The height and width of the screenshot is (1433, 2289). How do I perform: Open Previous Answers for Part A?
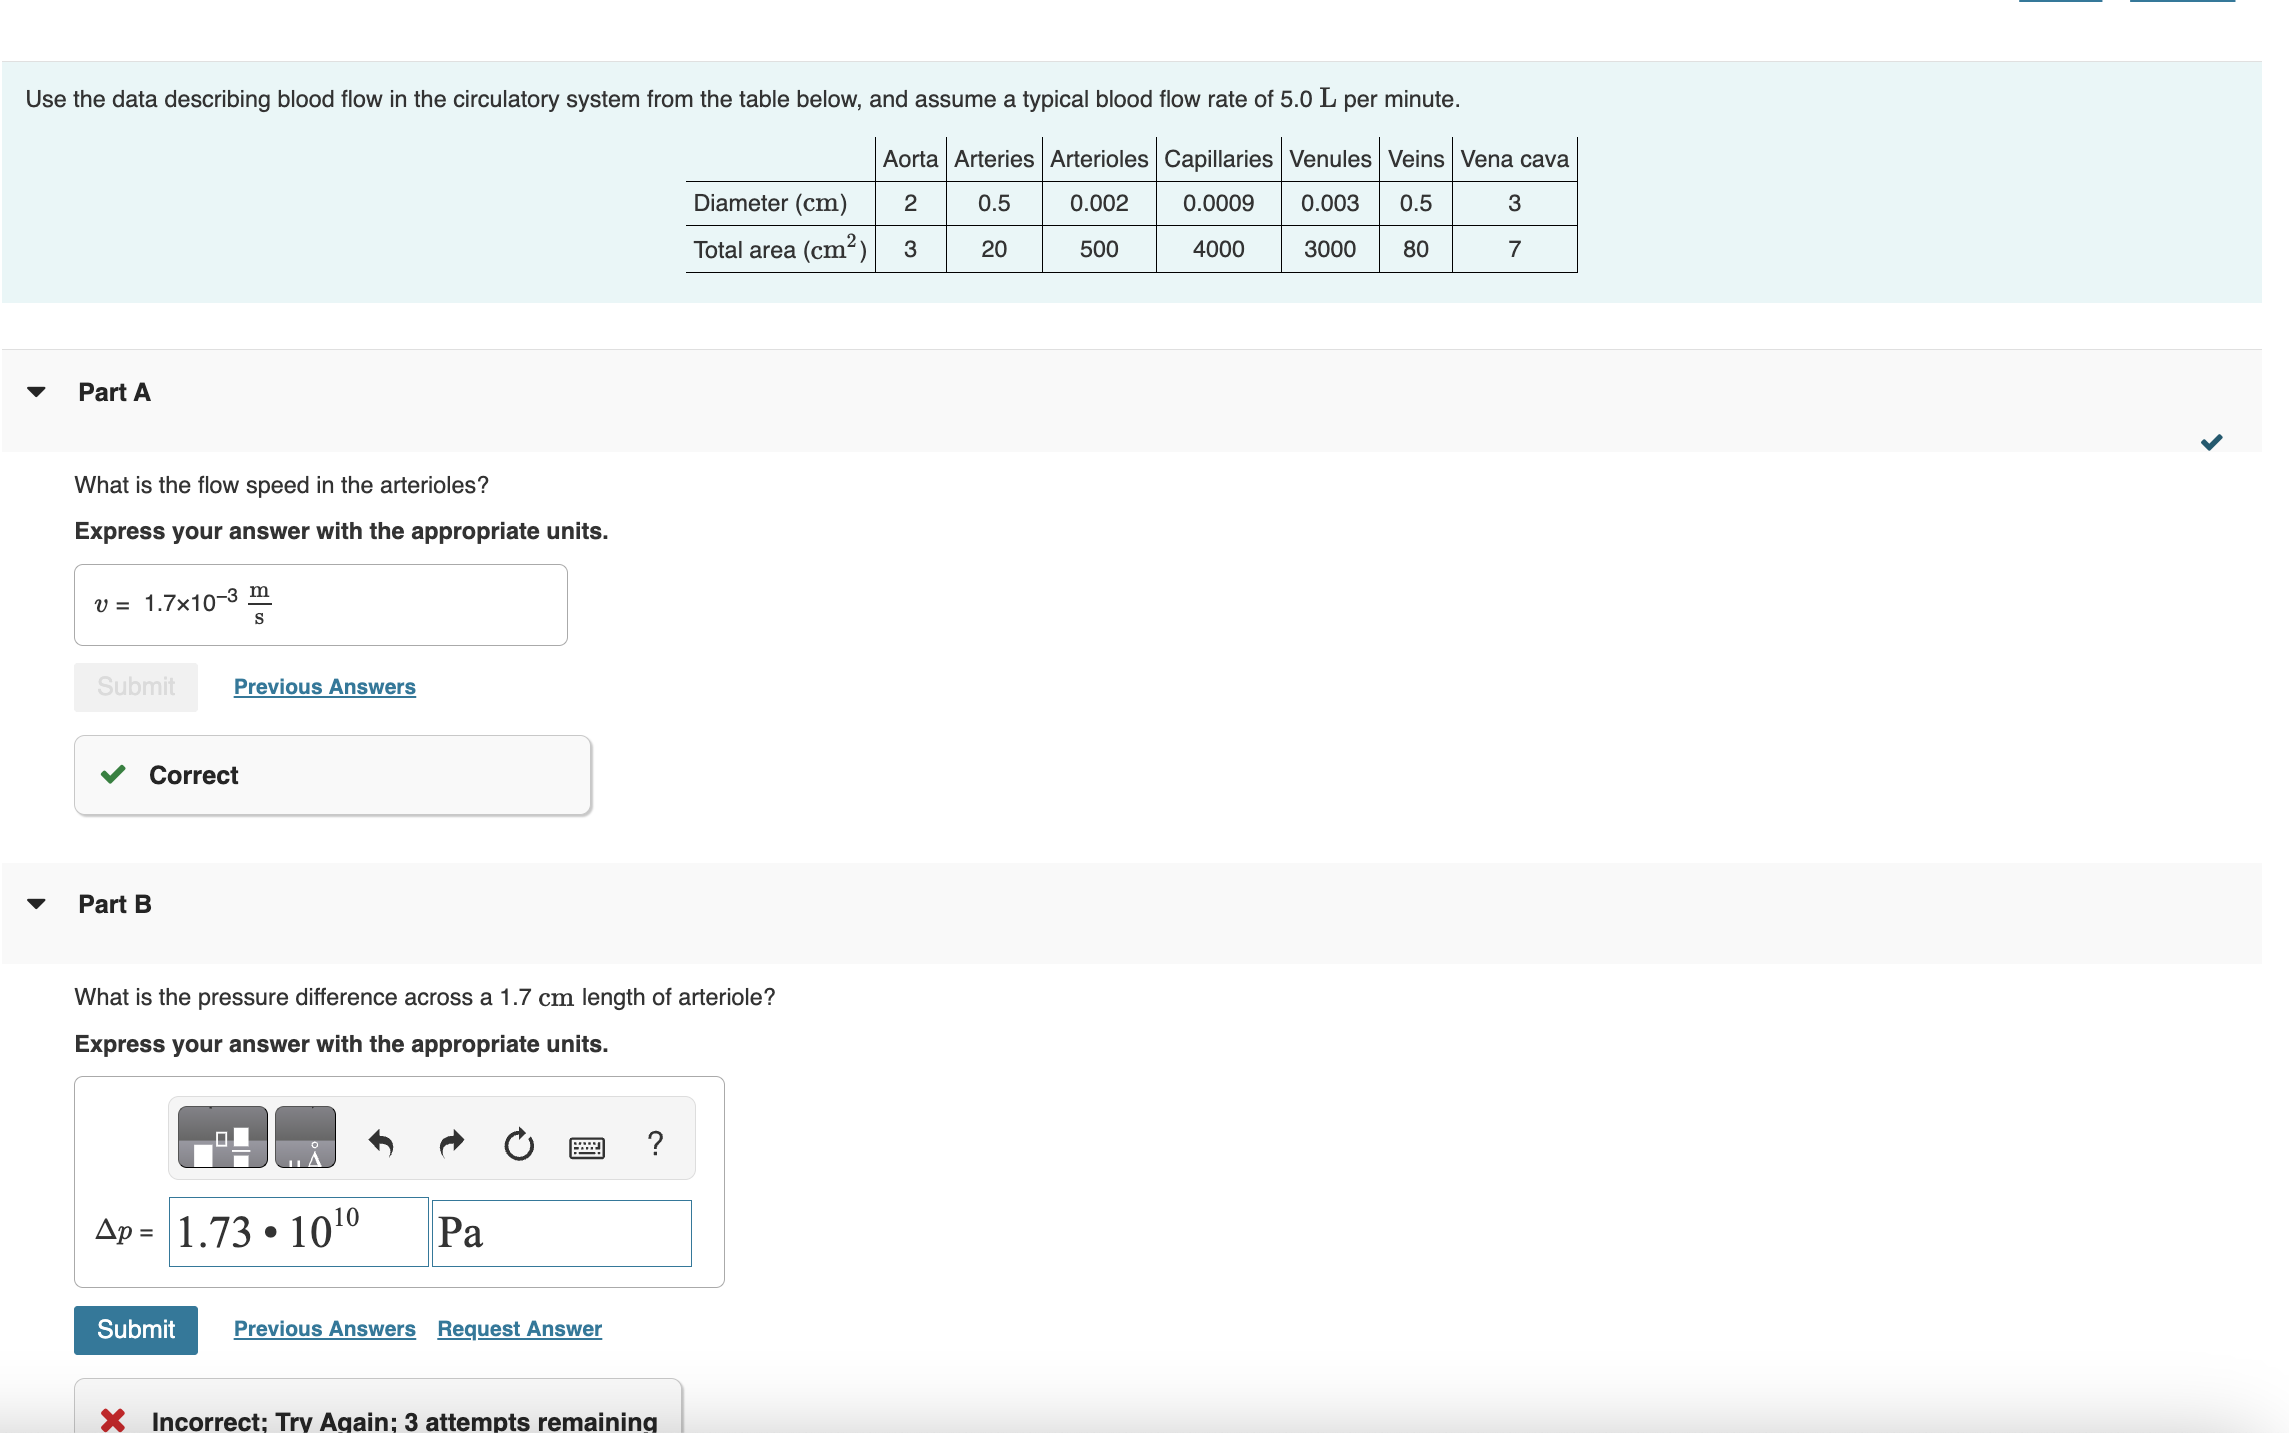click(324, 686)
